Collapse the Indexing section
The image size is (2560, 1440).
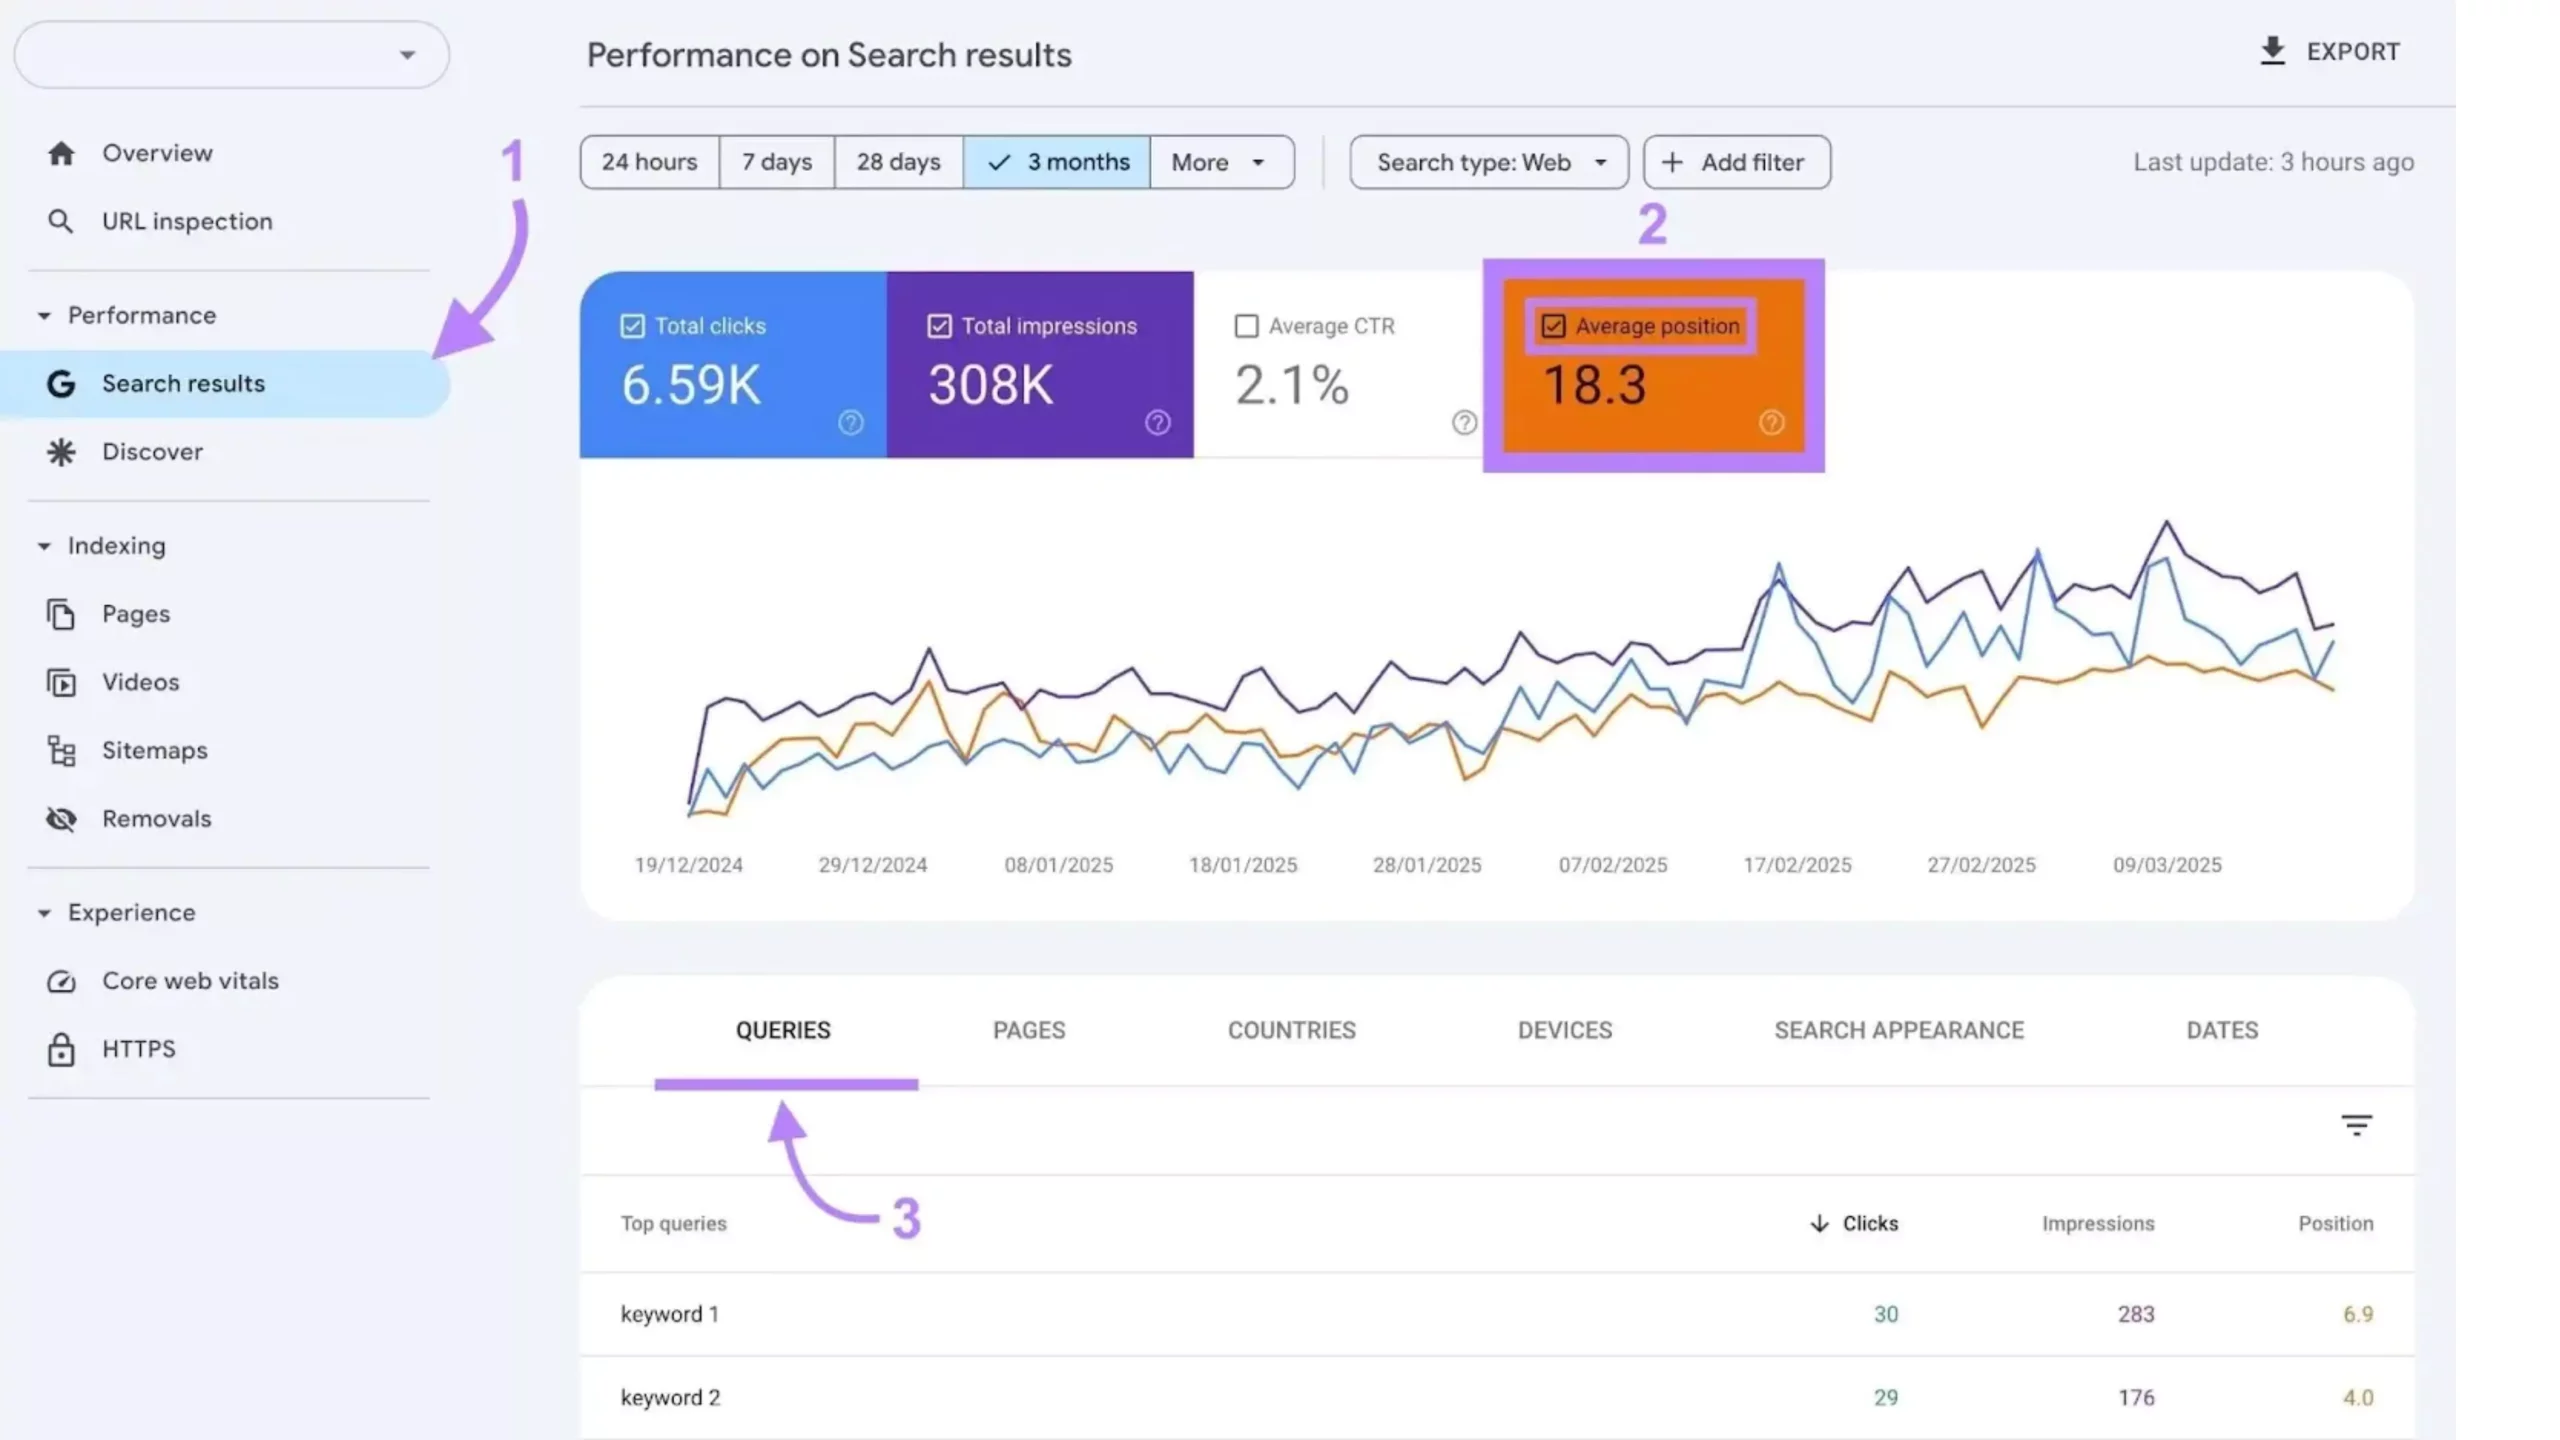[44, 546]
